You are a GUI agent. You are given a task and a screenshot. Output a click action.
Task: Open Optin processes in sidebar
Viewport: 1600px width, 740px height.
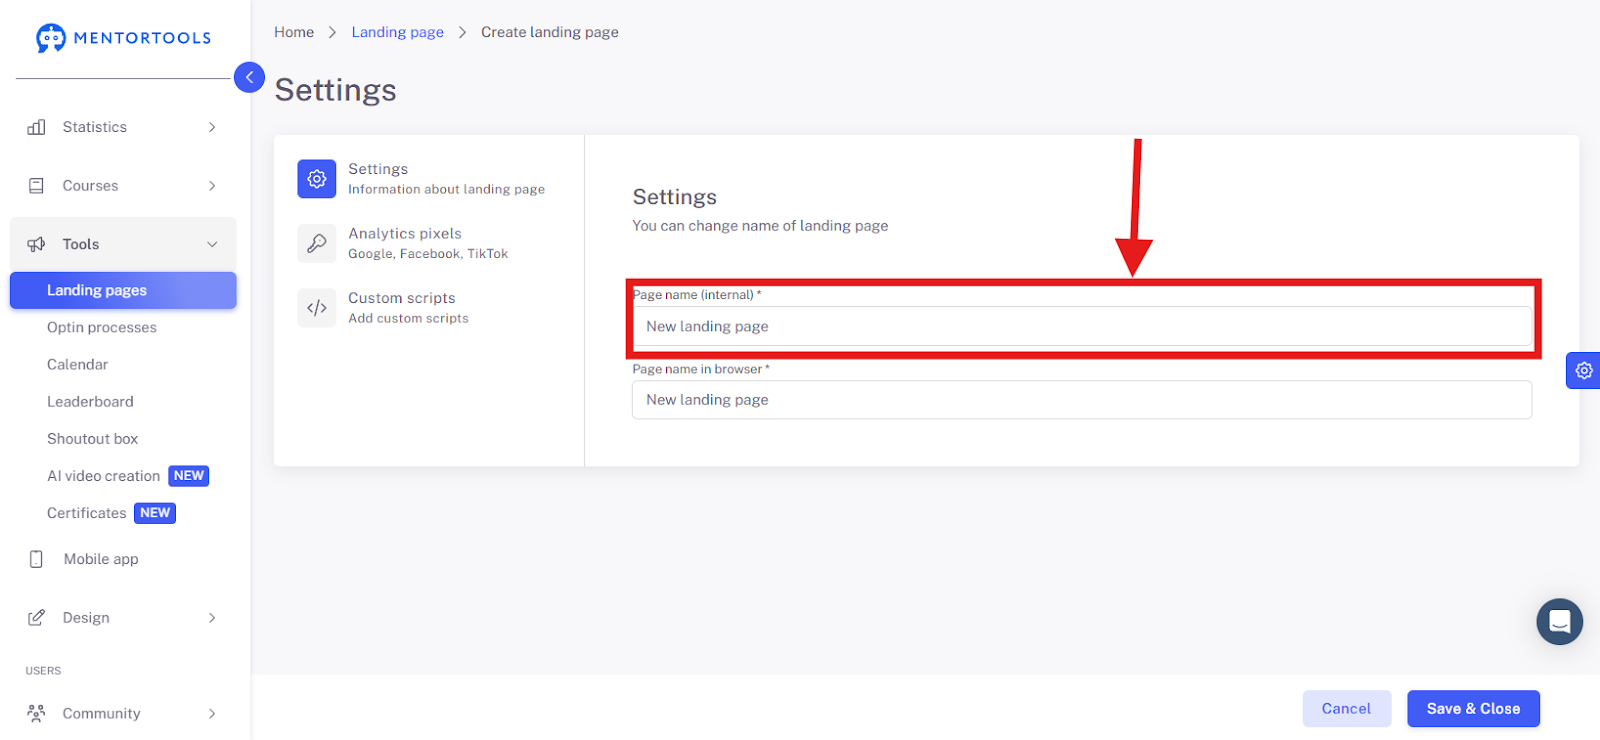point(102,327)
